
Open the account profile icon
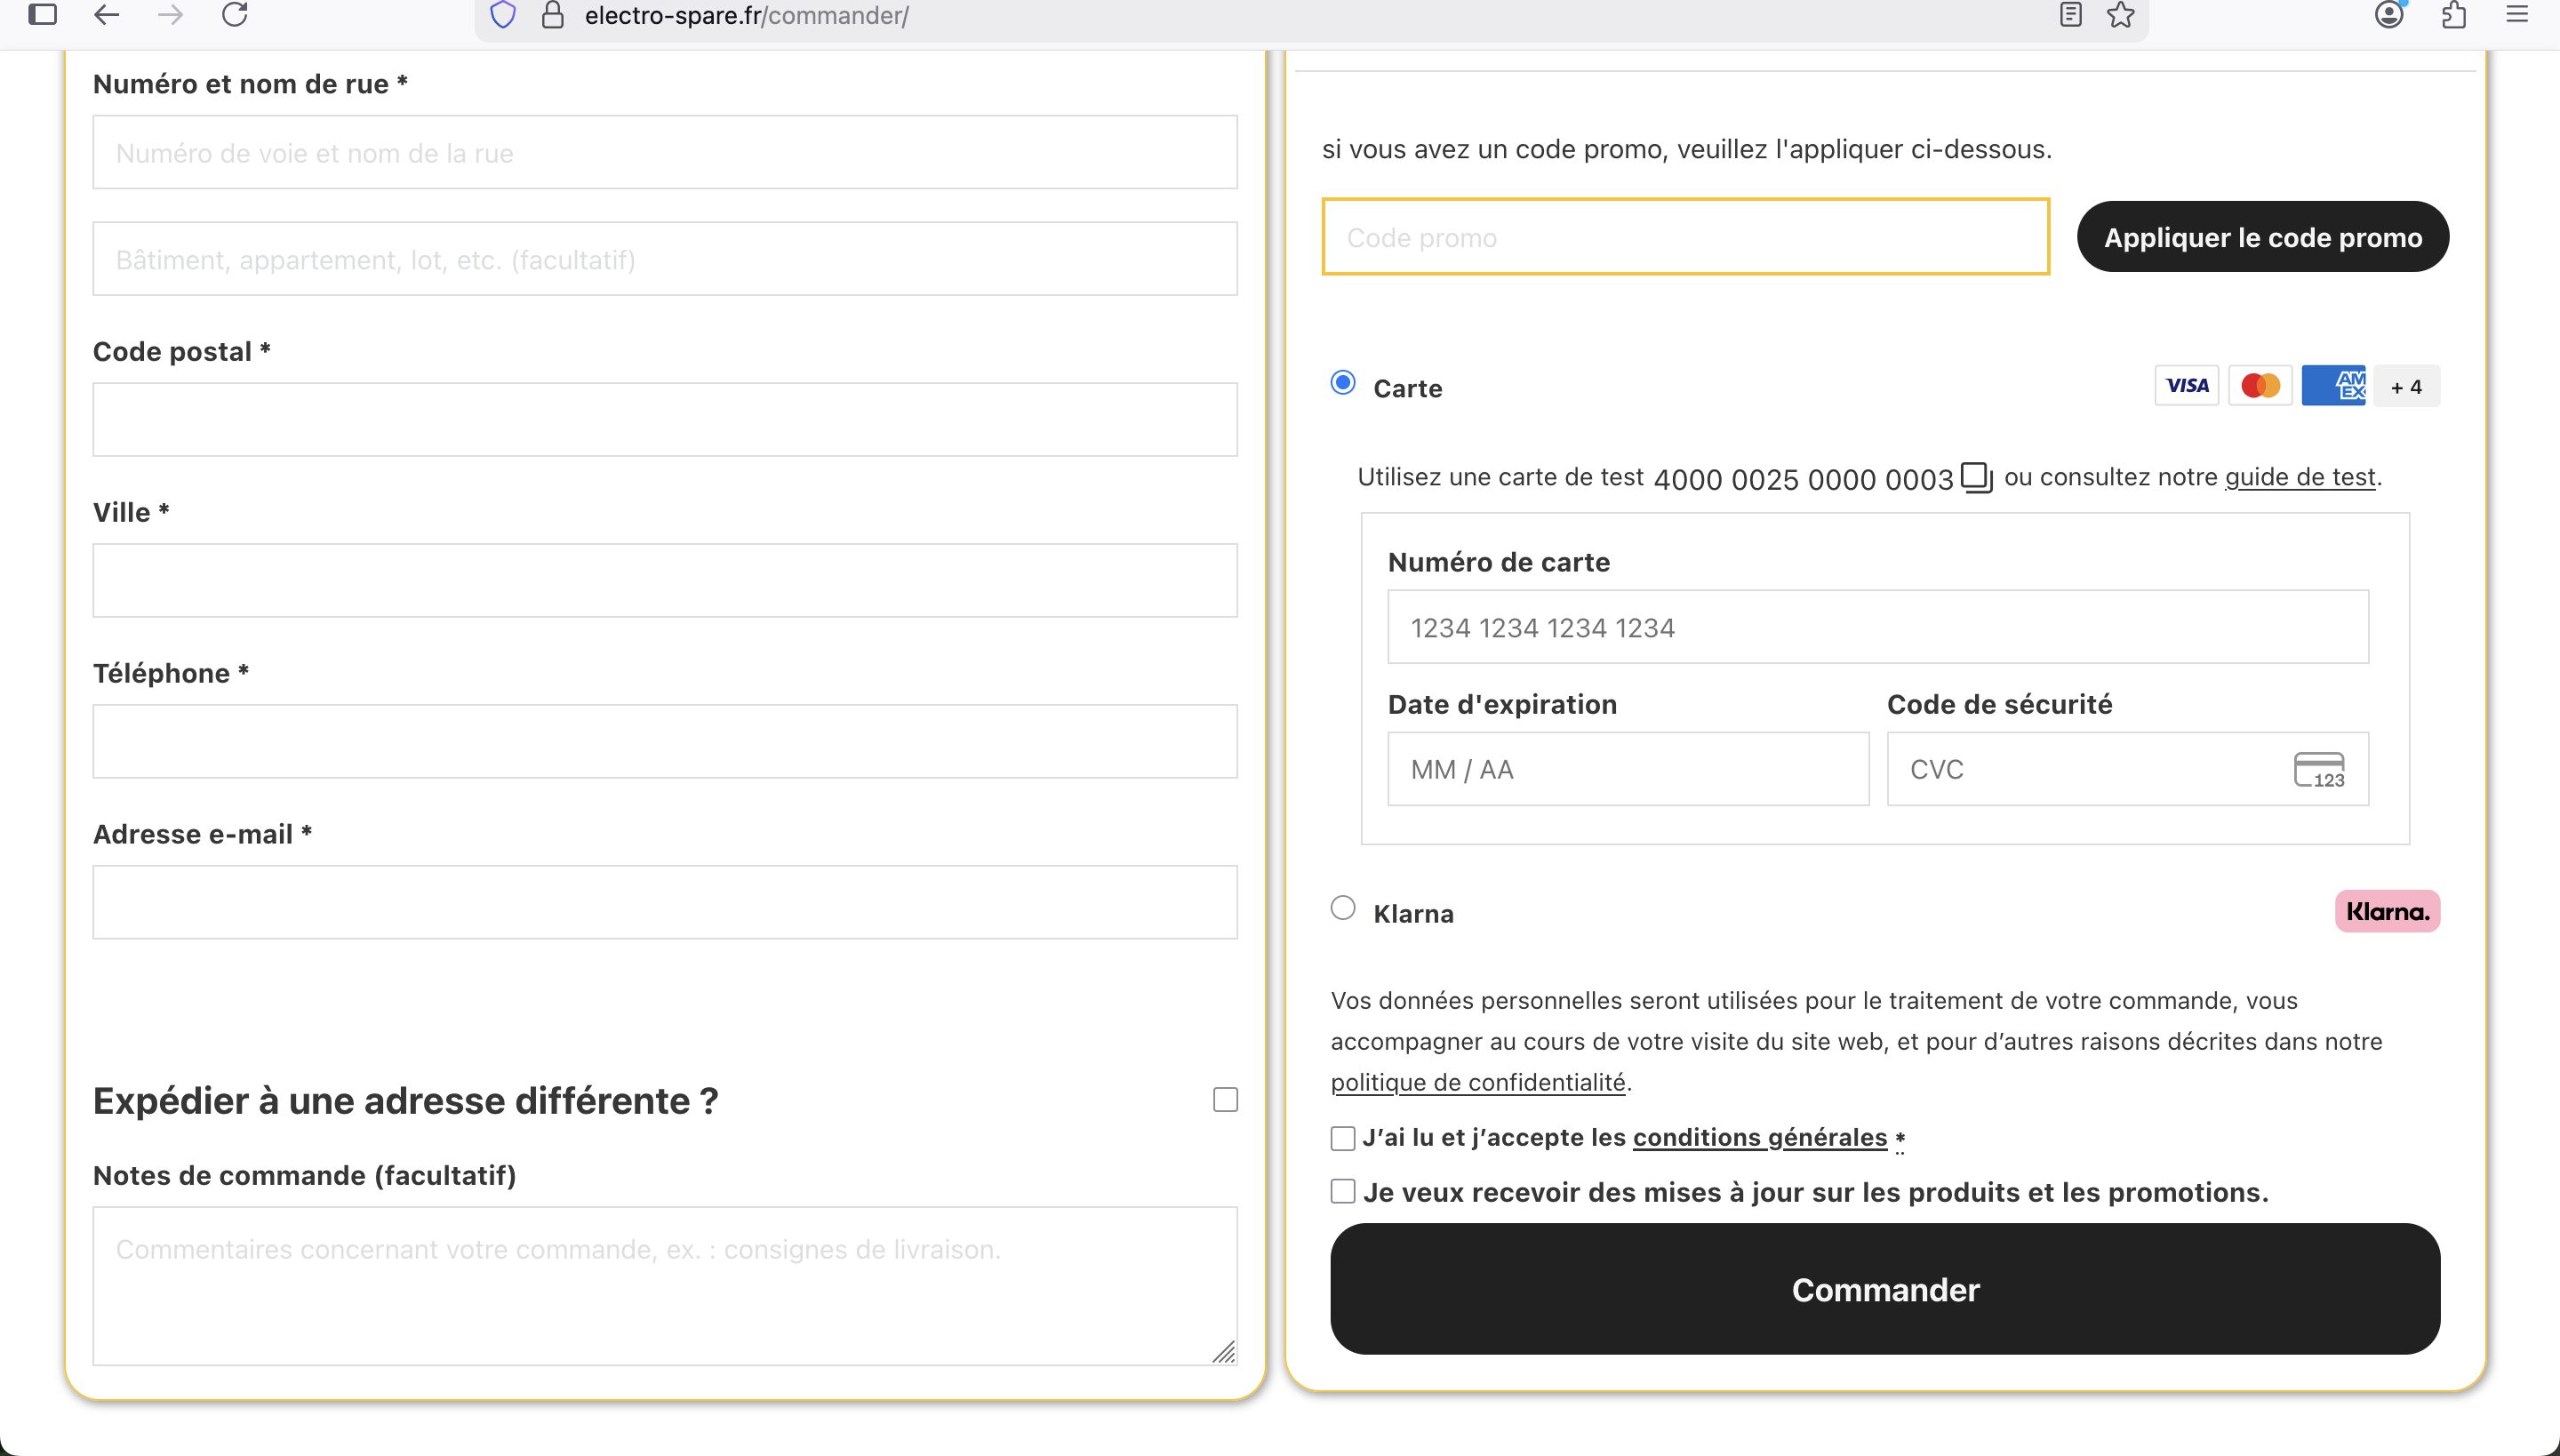click(2389, 15)
